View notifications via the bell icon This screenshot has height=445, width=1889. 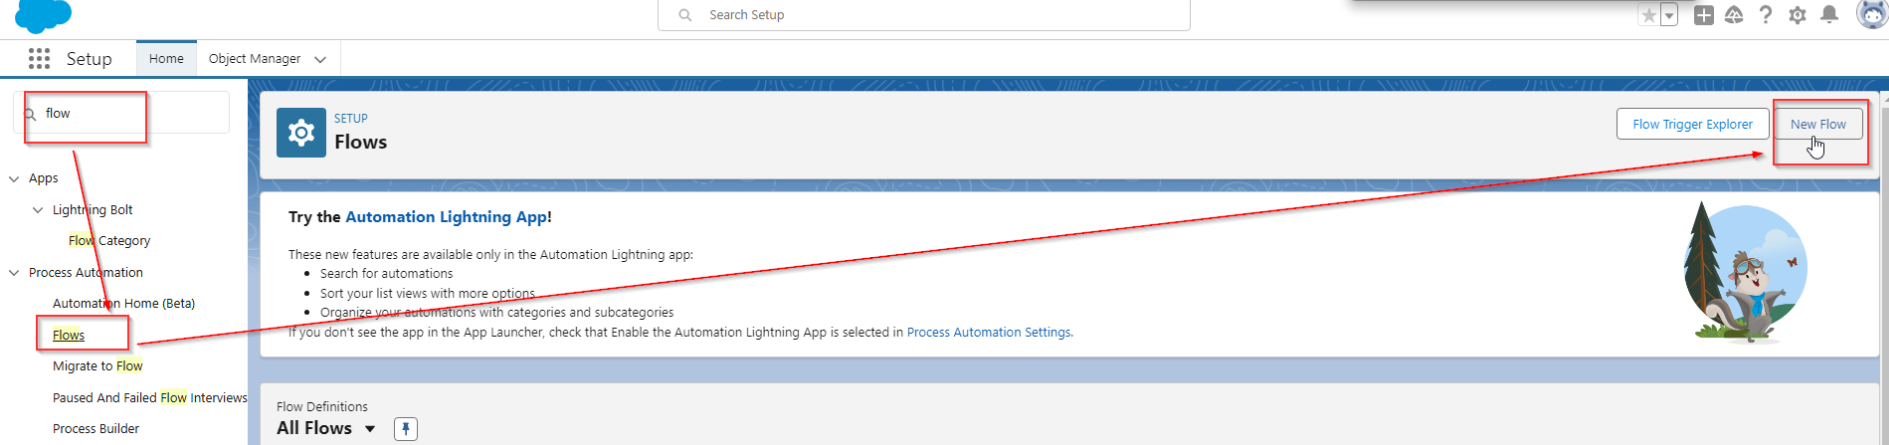1829,15
